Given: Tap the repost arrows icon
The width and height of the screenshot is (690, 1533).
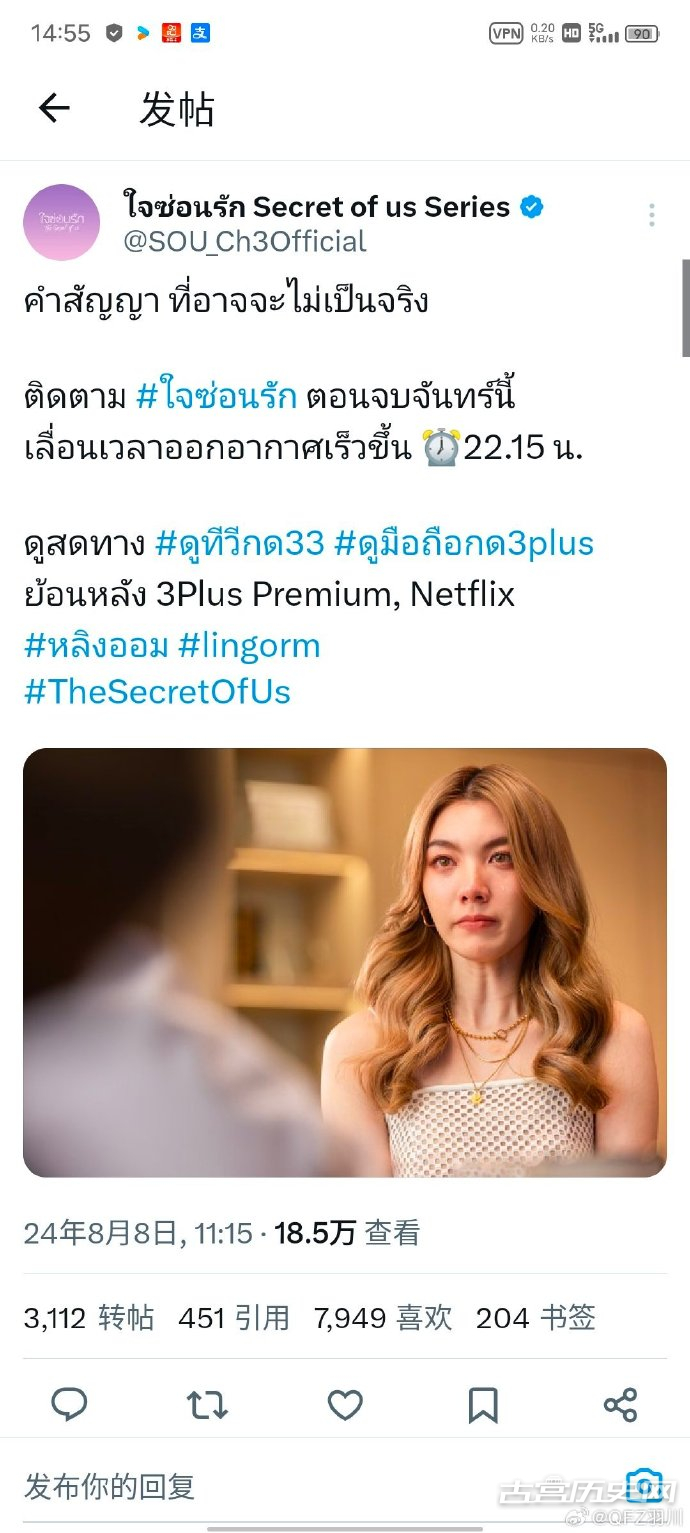Looking at the screenshot, I should (x=207, y=1405).
